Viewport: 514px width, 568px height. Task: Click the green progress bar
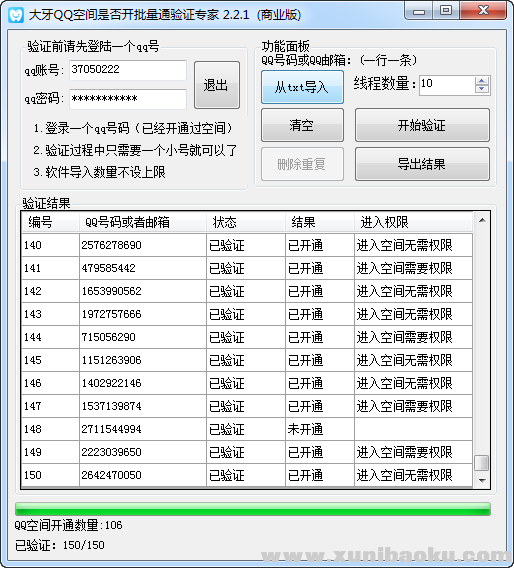point(253,509)
